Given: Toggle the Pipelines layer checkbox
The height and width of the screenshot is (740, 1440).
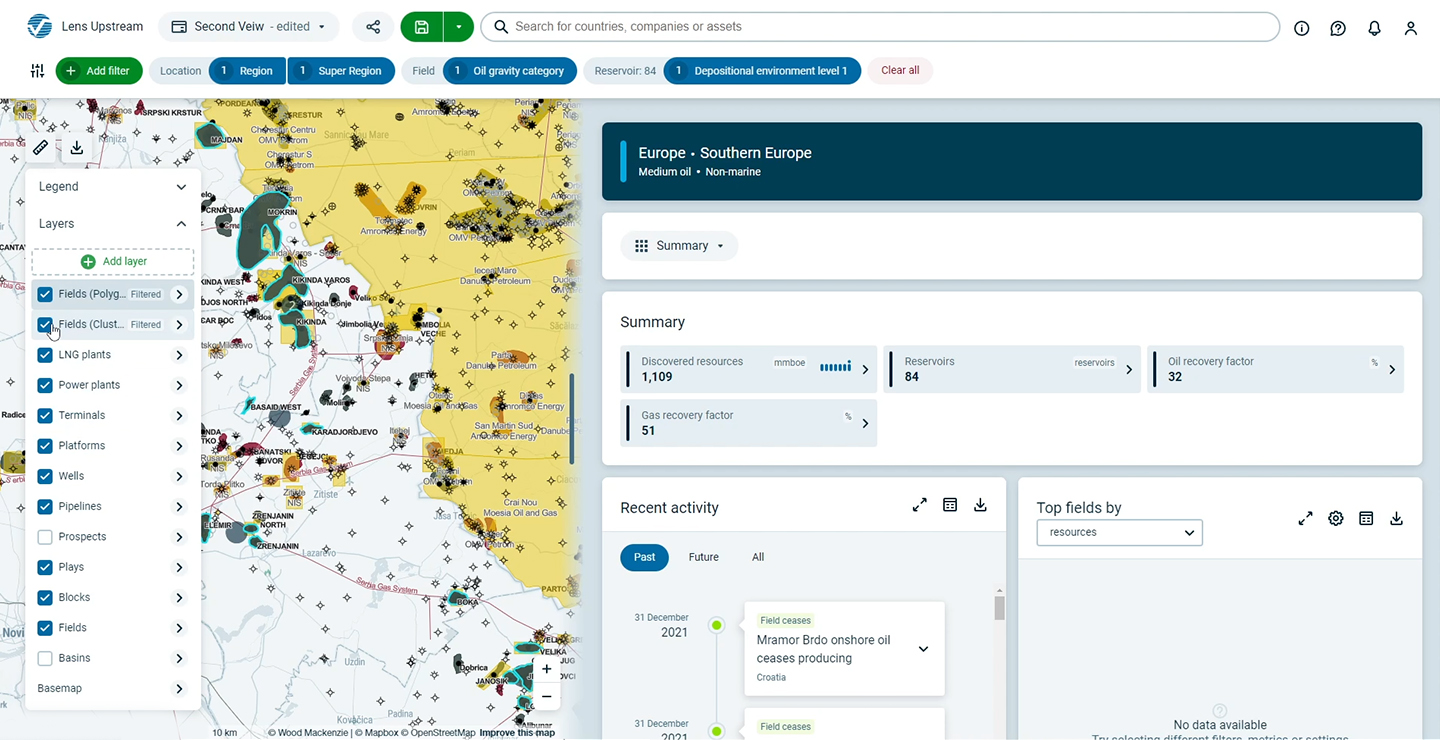Looking at the screenshot, I should (x=45, y=506).
